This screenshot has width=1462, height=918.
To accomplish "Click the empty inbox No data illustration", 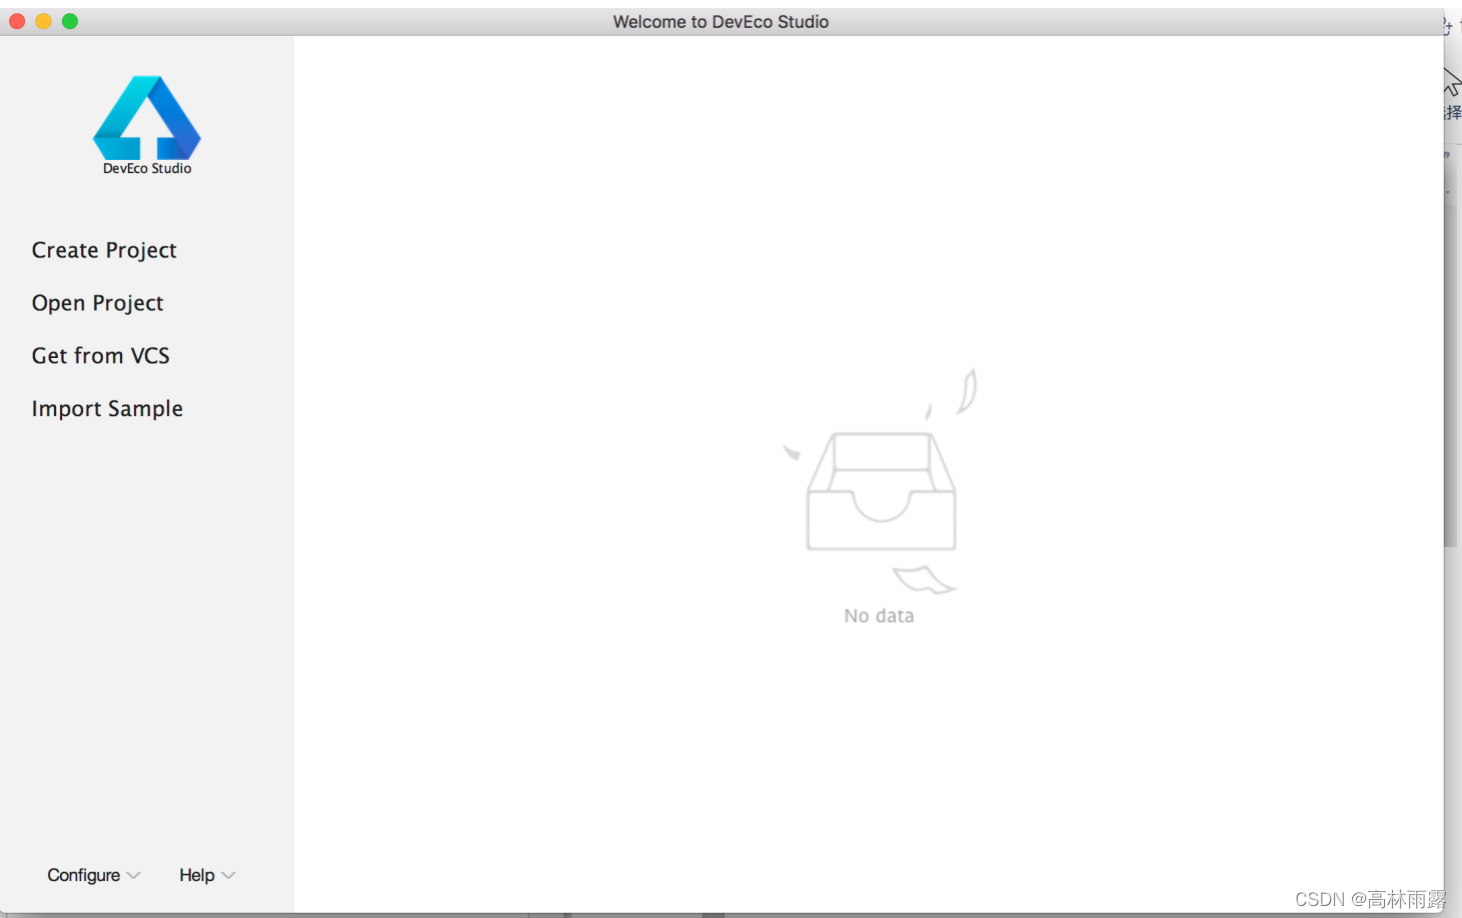I will tap(880, 482).
